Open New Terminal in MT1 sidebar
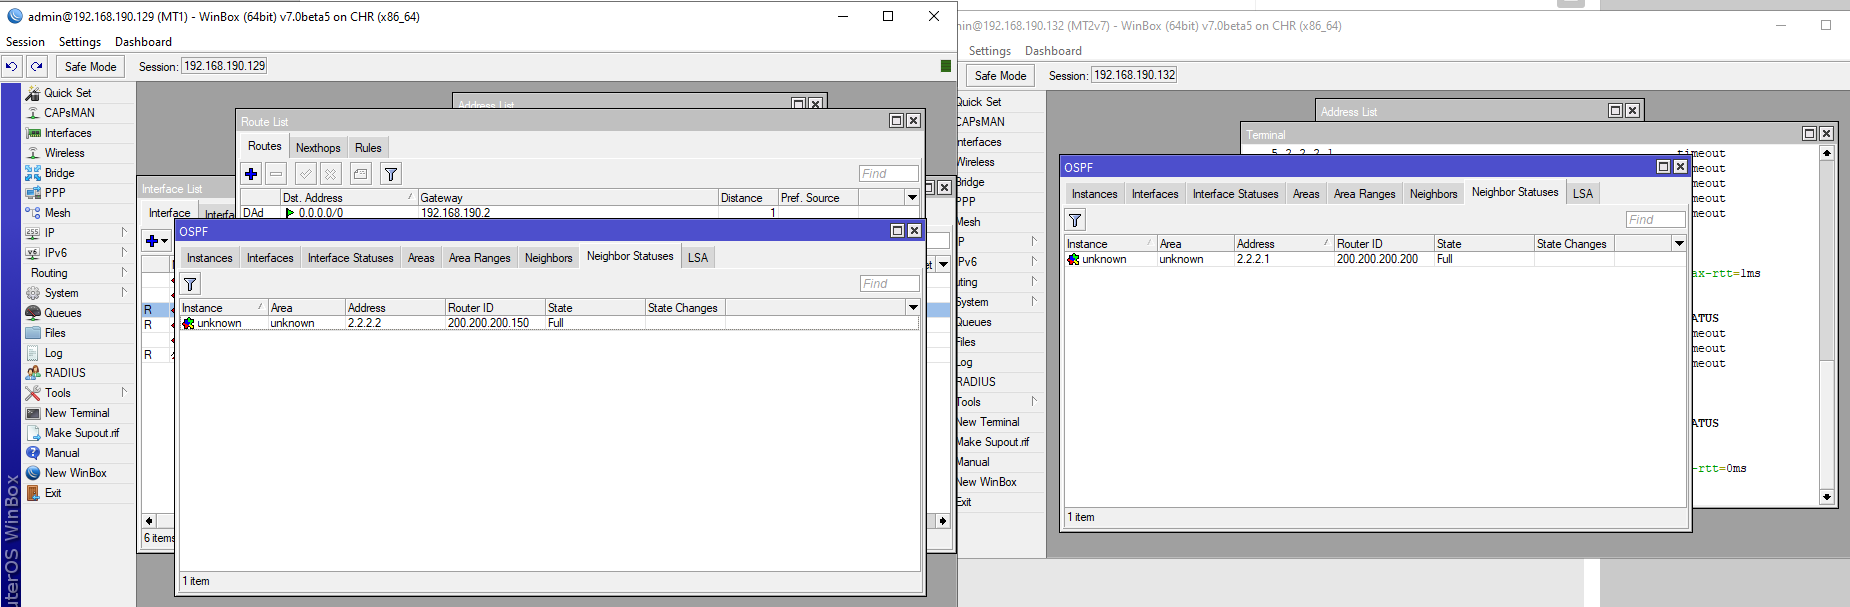 click(x=77, y=413)
